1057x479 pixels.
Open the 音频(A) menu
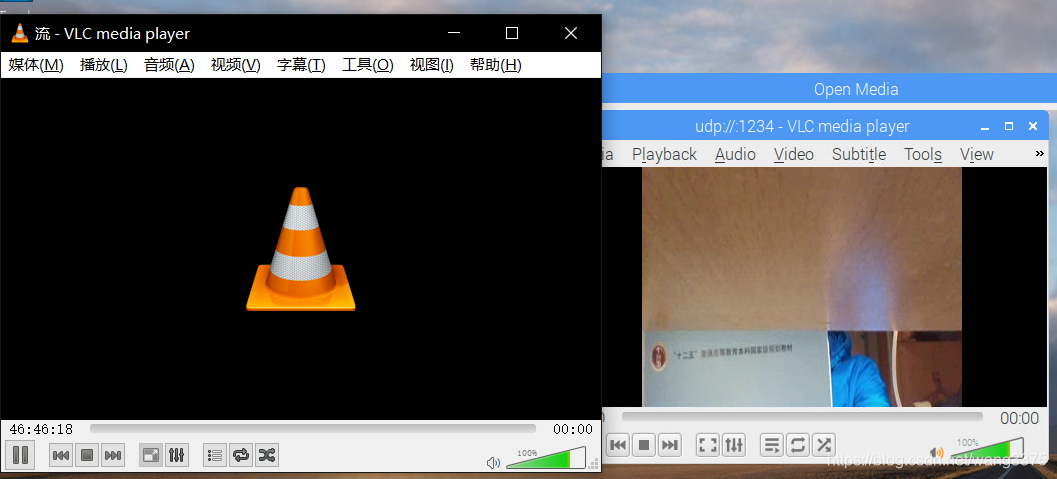point(169,65)
